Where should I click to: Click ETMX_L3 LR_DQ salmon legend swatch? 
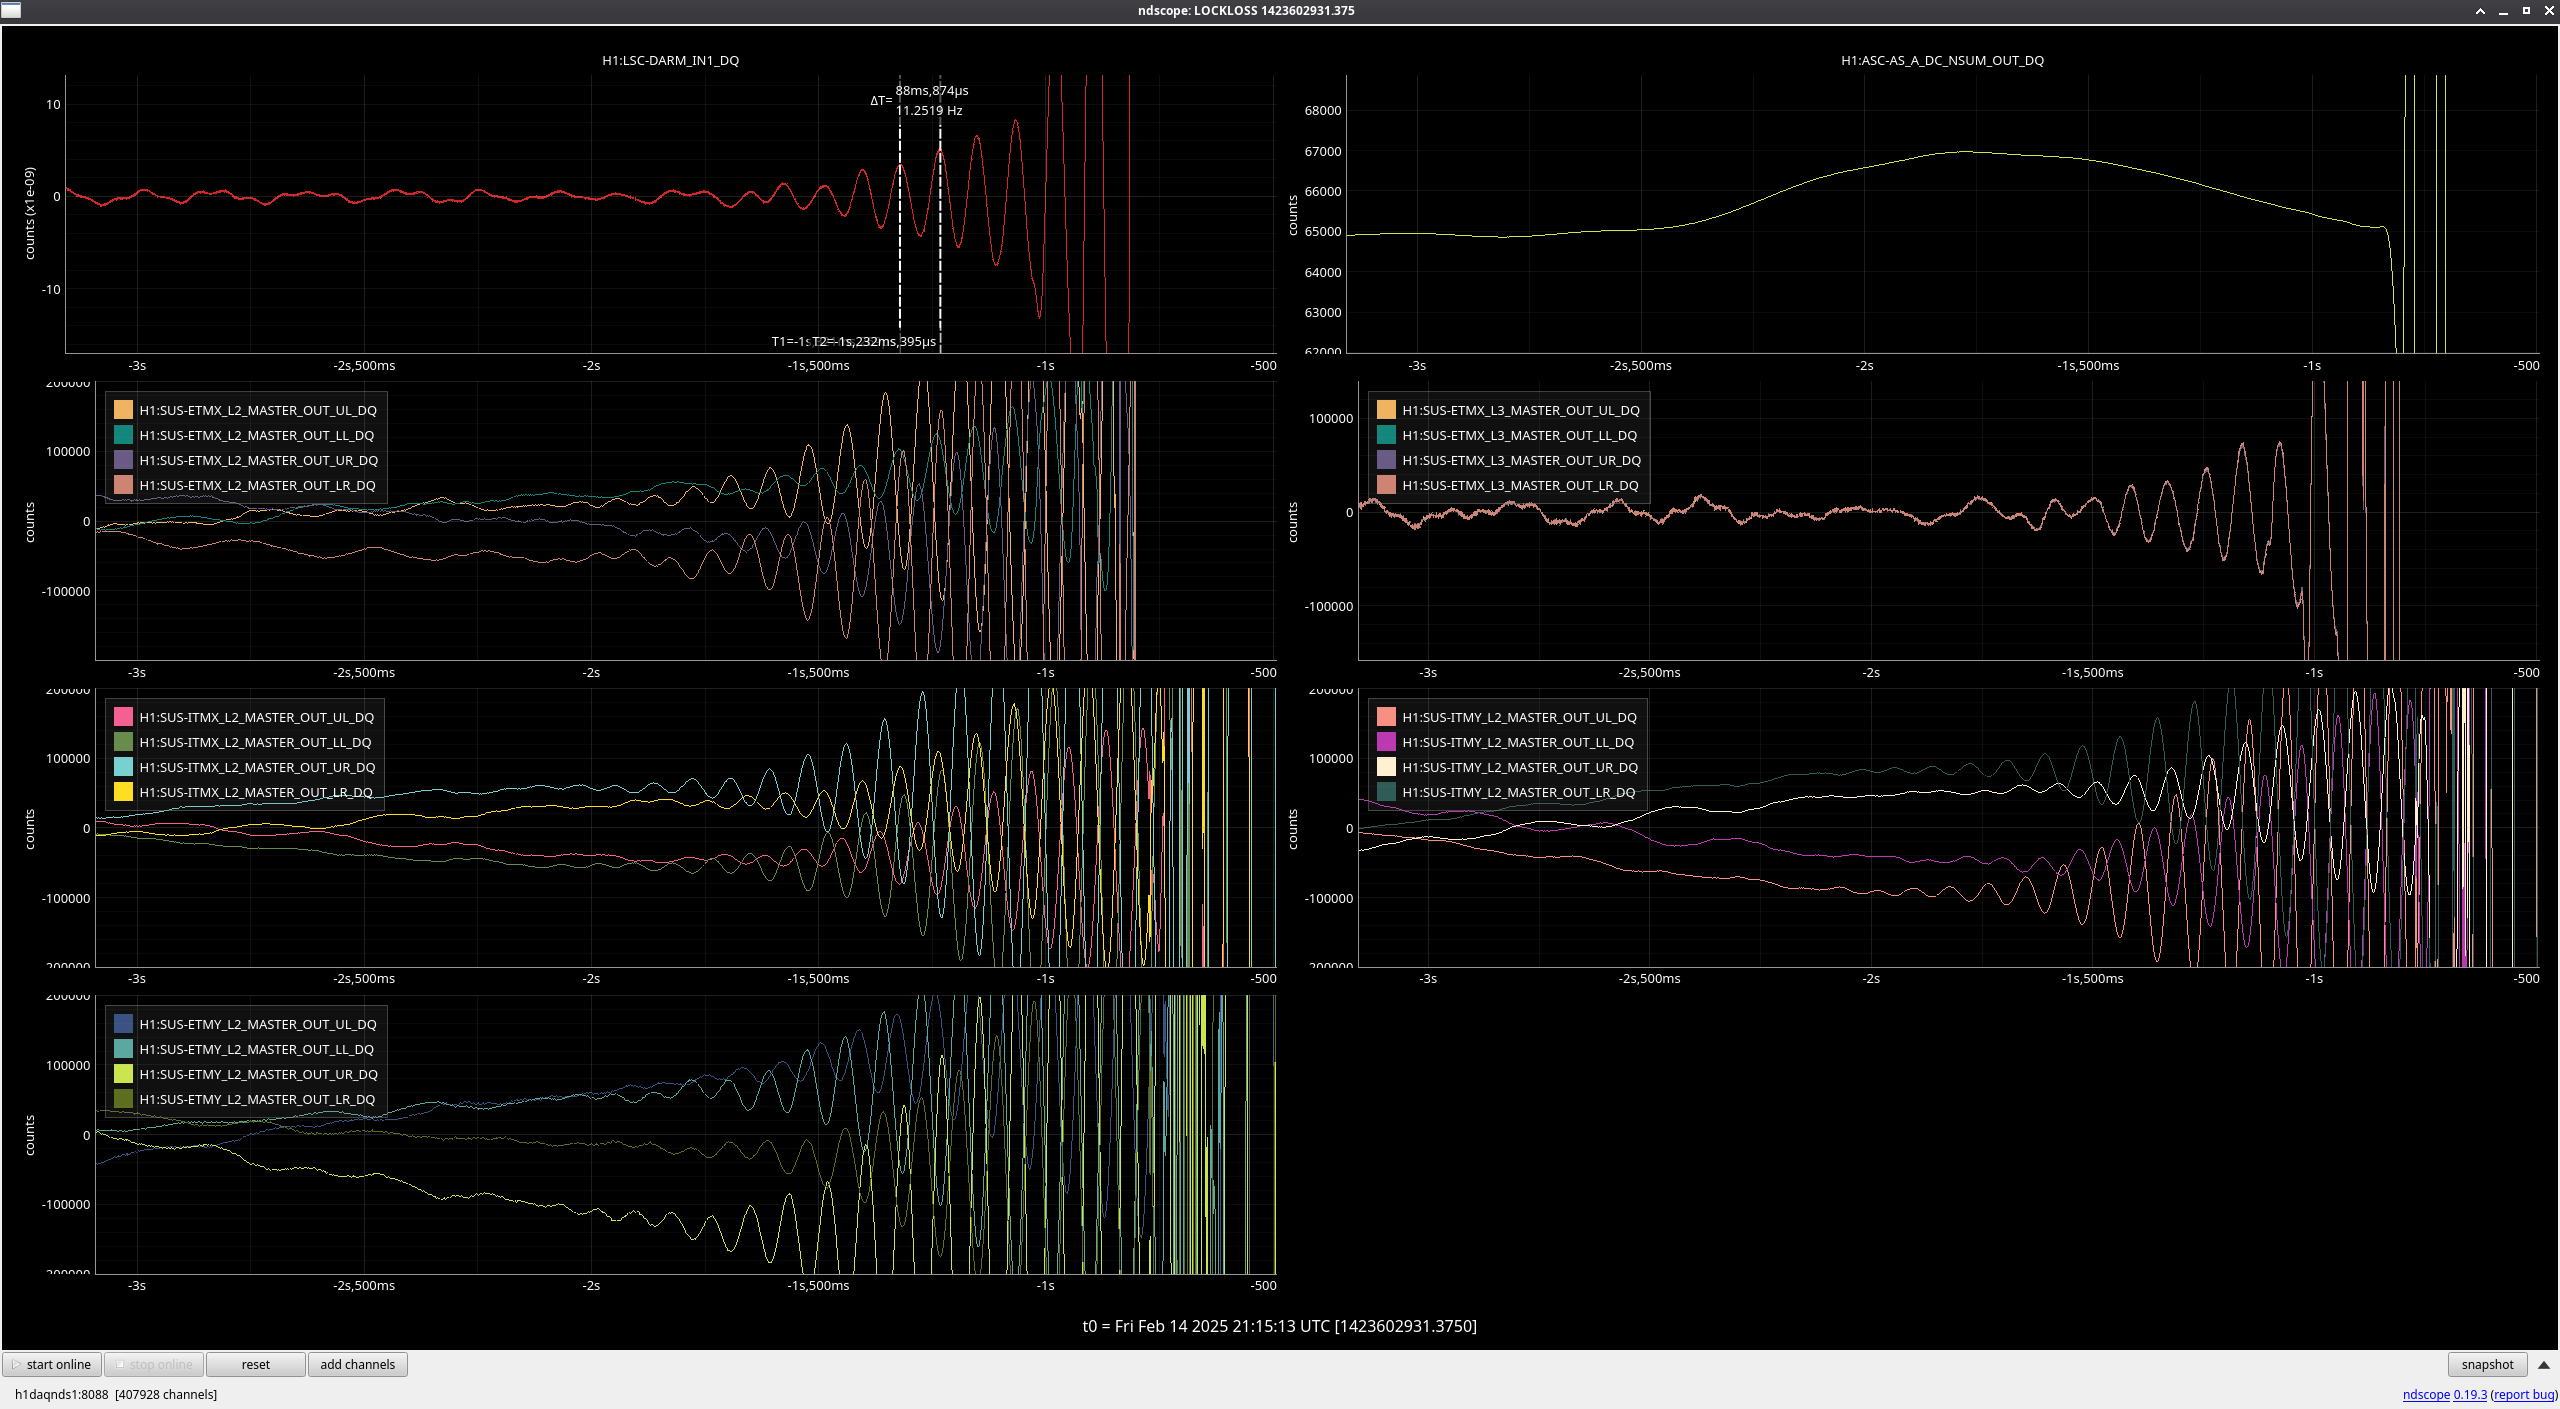tap(1386, 485)
